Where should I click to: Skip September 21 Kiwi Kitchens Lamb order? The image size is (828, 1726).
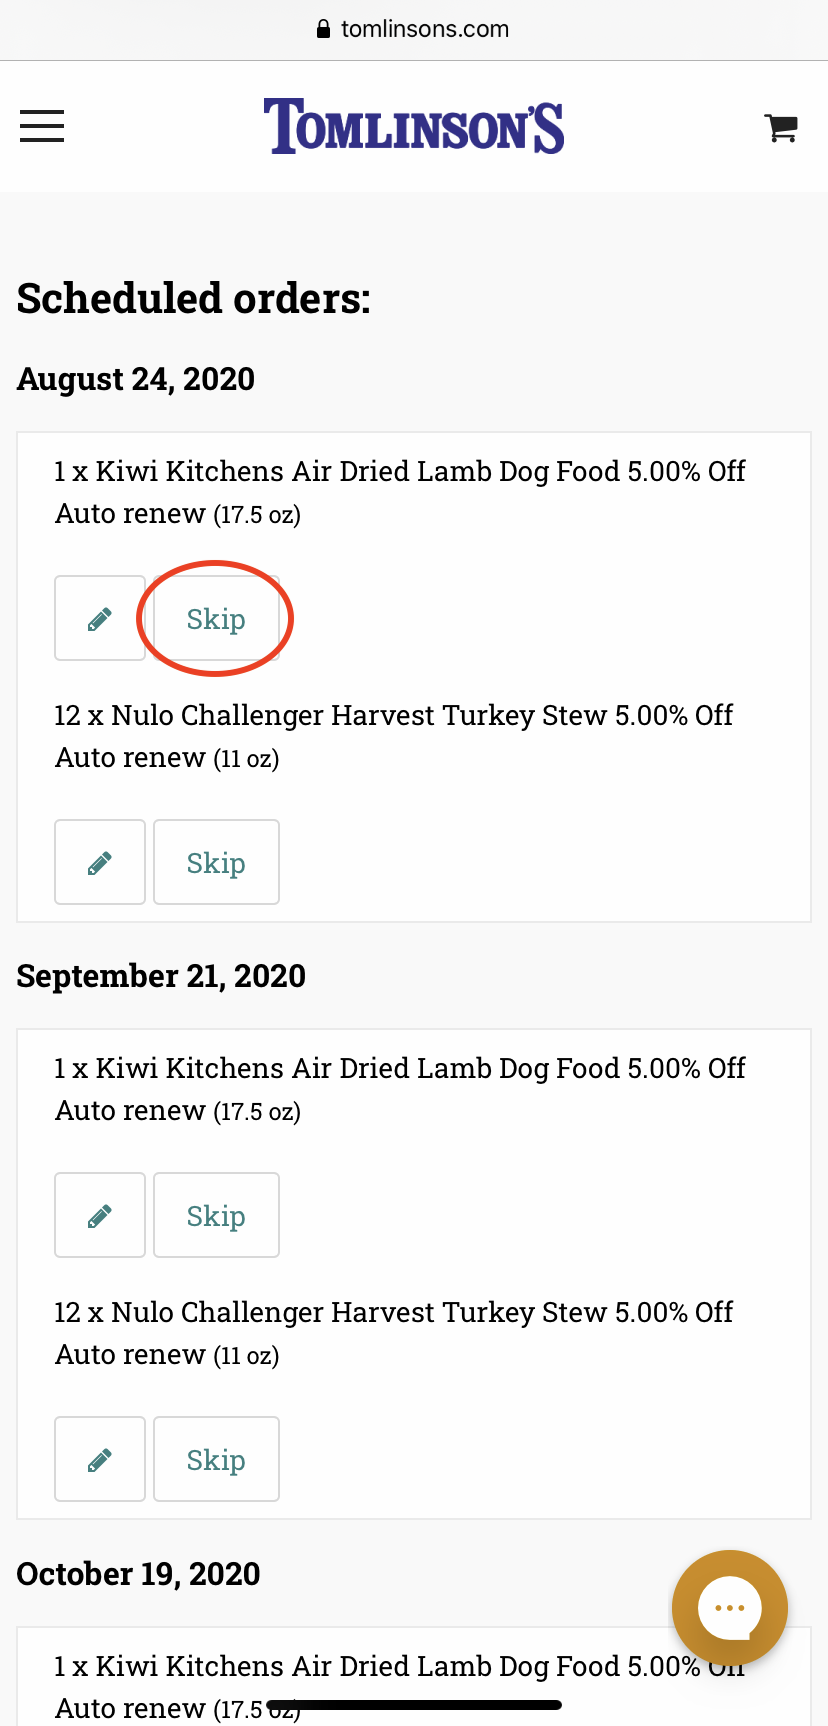pyautogui.click(x=216, y=1215)
